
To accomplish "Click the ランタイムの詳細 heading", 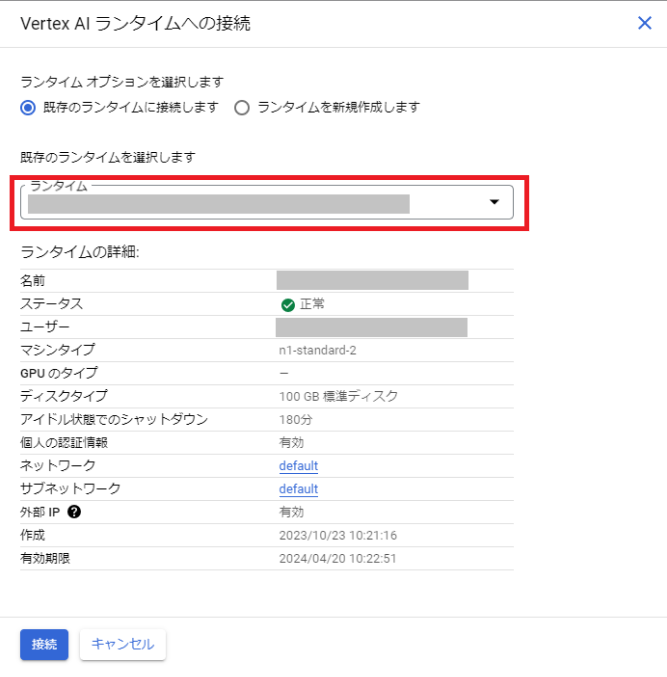I will point(80,252).
